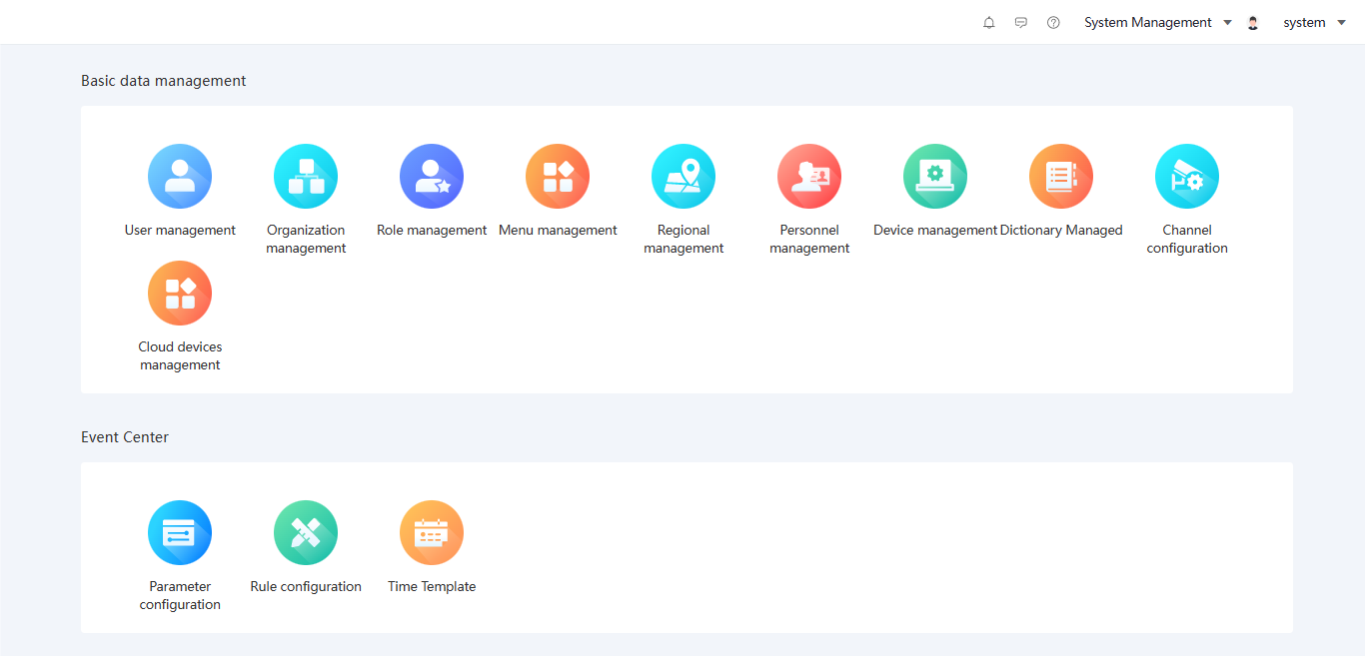1365x656 pixels.
Task: Click the User management label
Action: tap(180, 230)
